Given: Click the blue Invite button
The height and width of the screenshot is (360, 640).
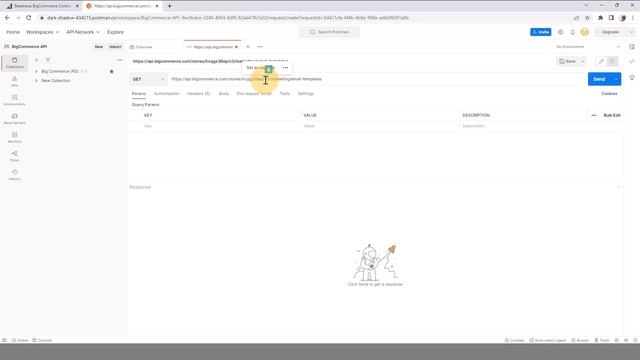Looking at the screenshot, I should (x=540, y=32).
